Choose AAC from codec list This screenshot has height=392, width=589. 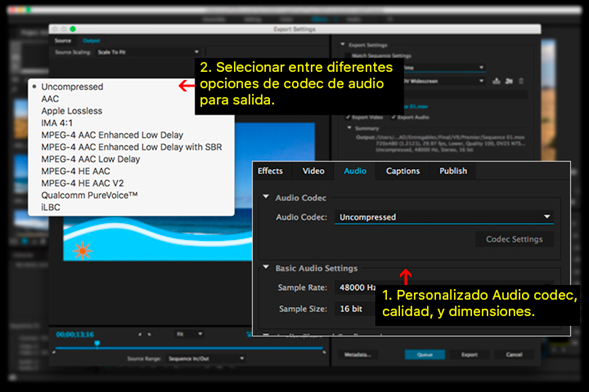[131, 99]
